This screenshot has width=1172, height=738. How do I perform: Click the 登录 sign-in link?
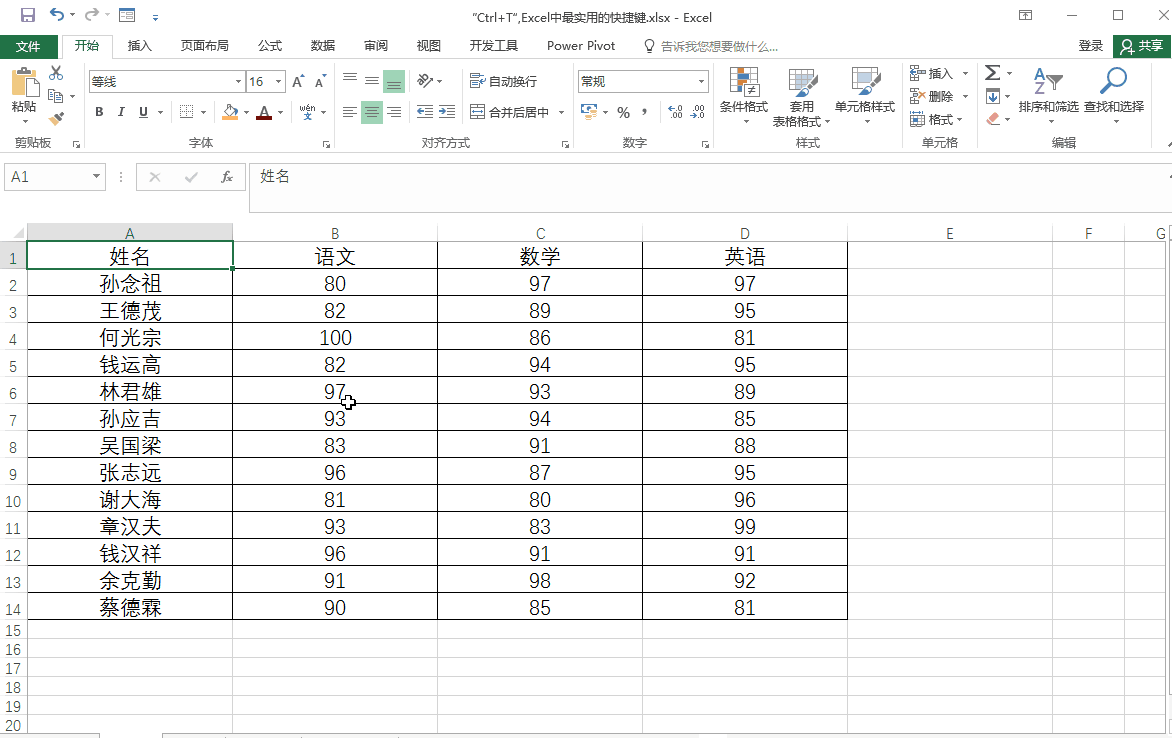(1091, 46)
